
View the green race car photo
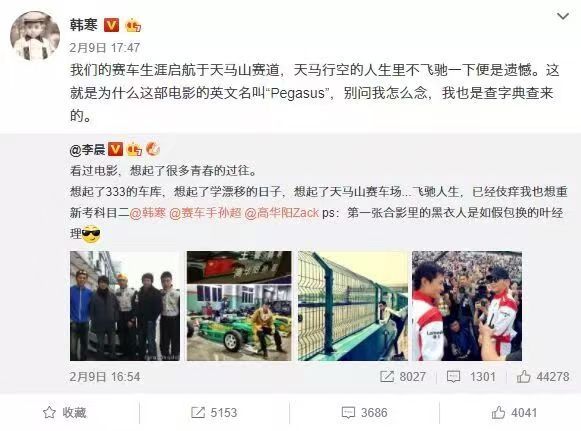pos(239,306)
